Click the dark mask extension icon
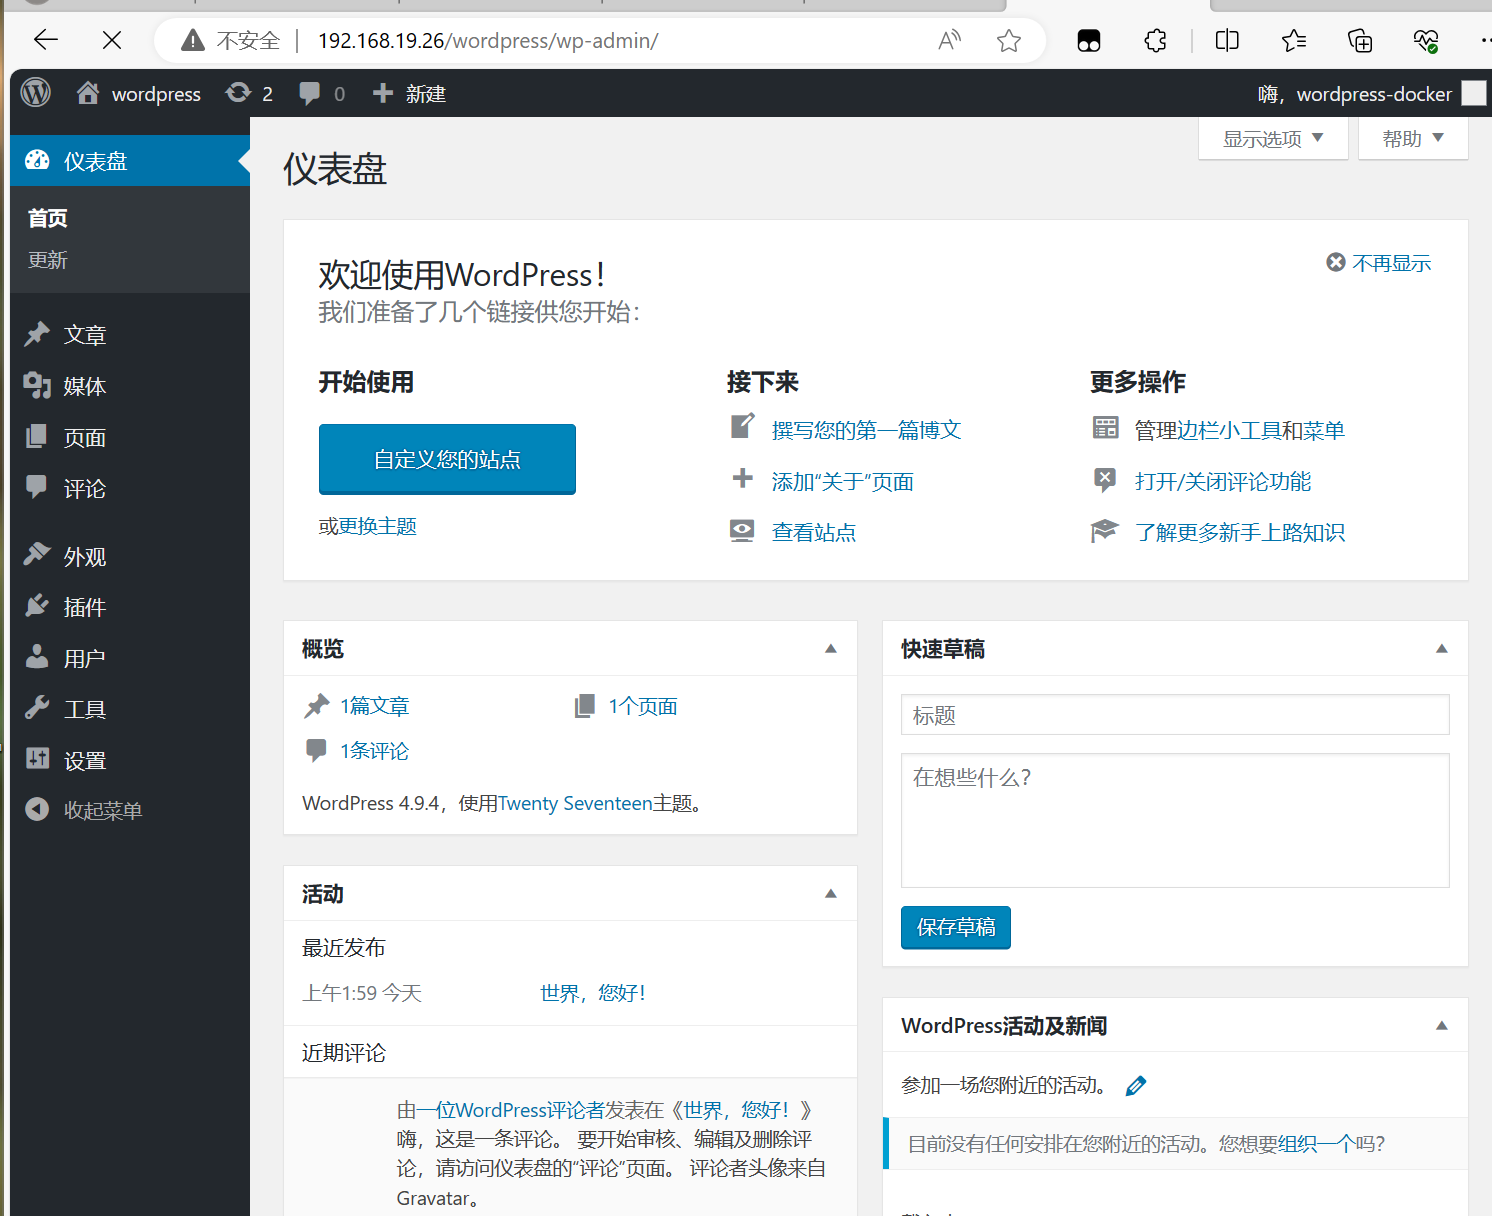1492x1216 pixels. [1089, 40]
